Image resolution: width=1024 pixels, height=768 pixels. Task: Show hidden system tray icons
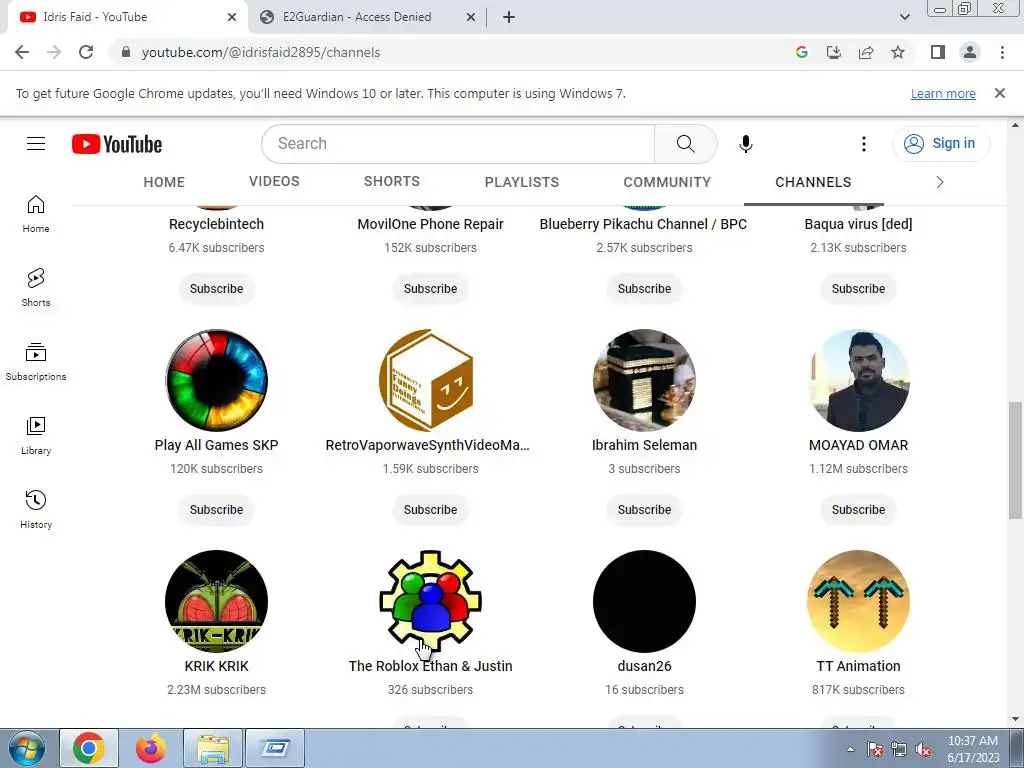(850, 750)
